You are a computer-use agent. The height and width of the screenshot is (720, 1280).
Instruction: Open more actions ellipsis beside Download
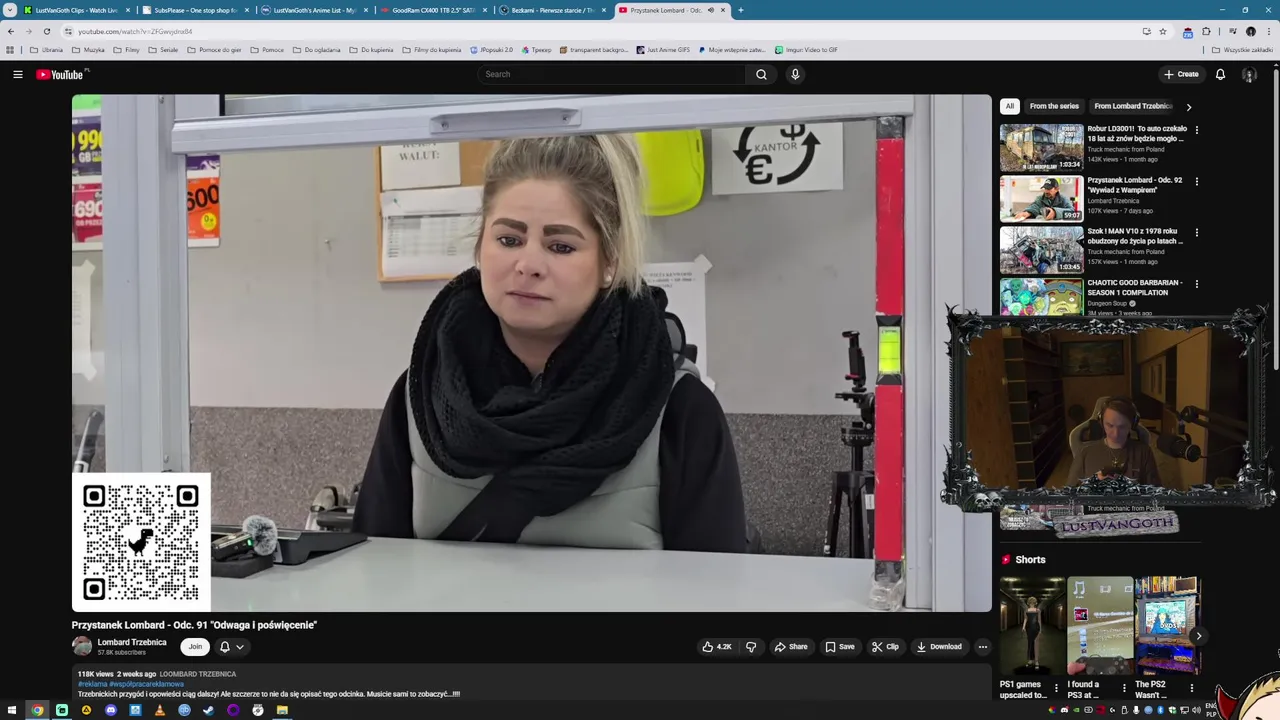click(982, 647)
